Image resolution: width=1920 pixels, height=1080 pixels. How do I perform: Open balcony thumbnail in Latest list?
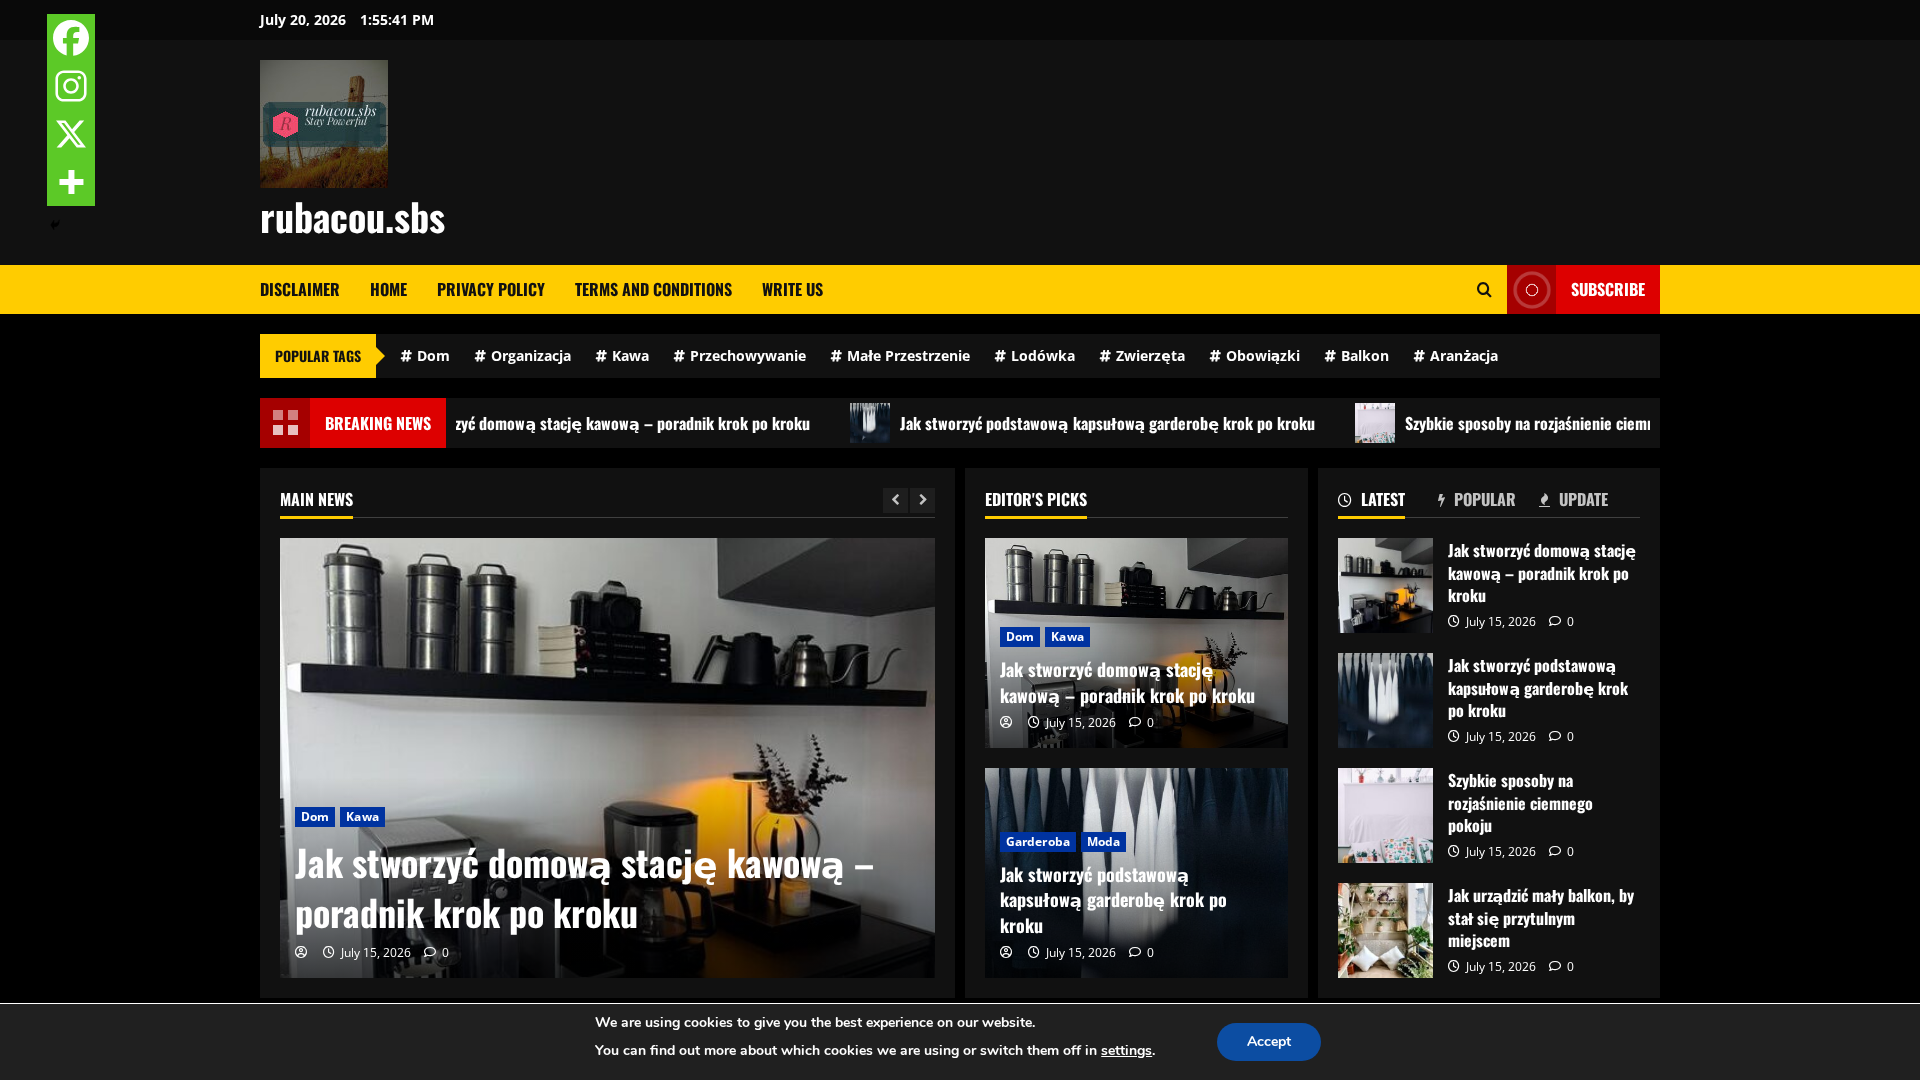1385,931
